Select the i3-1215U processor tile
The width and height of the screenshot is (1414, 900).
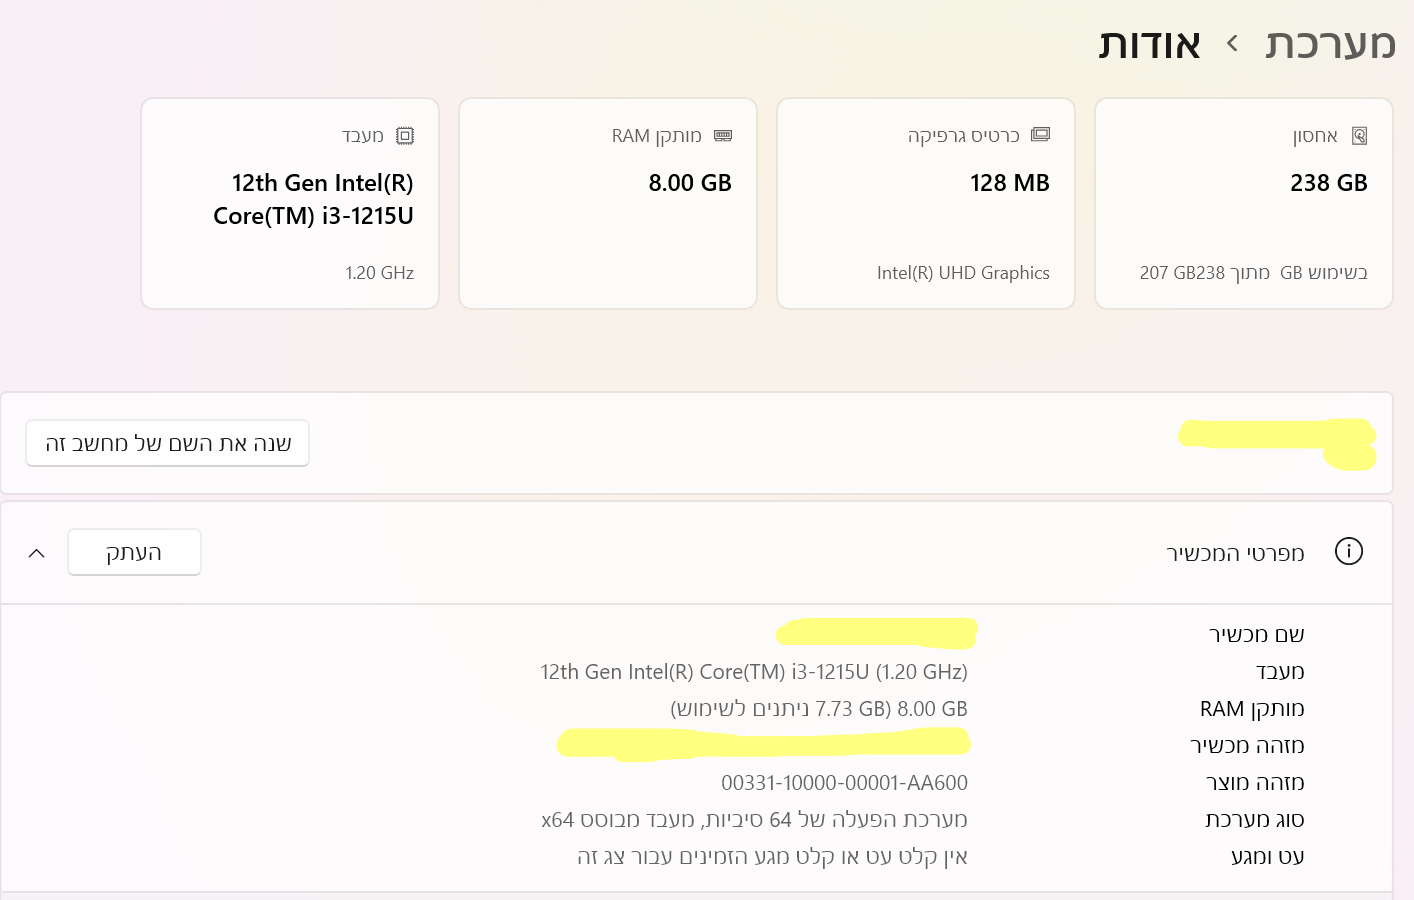click(290, 204)
